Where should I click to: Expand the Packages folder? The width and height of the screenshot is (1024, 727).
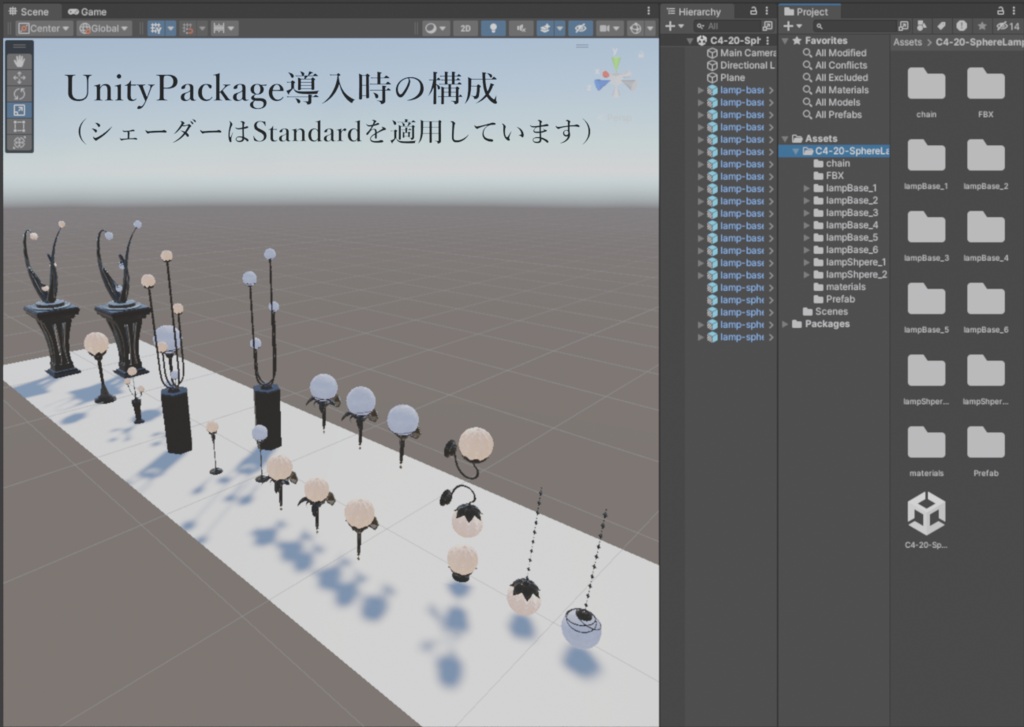785,324
